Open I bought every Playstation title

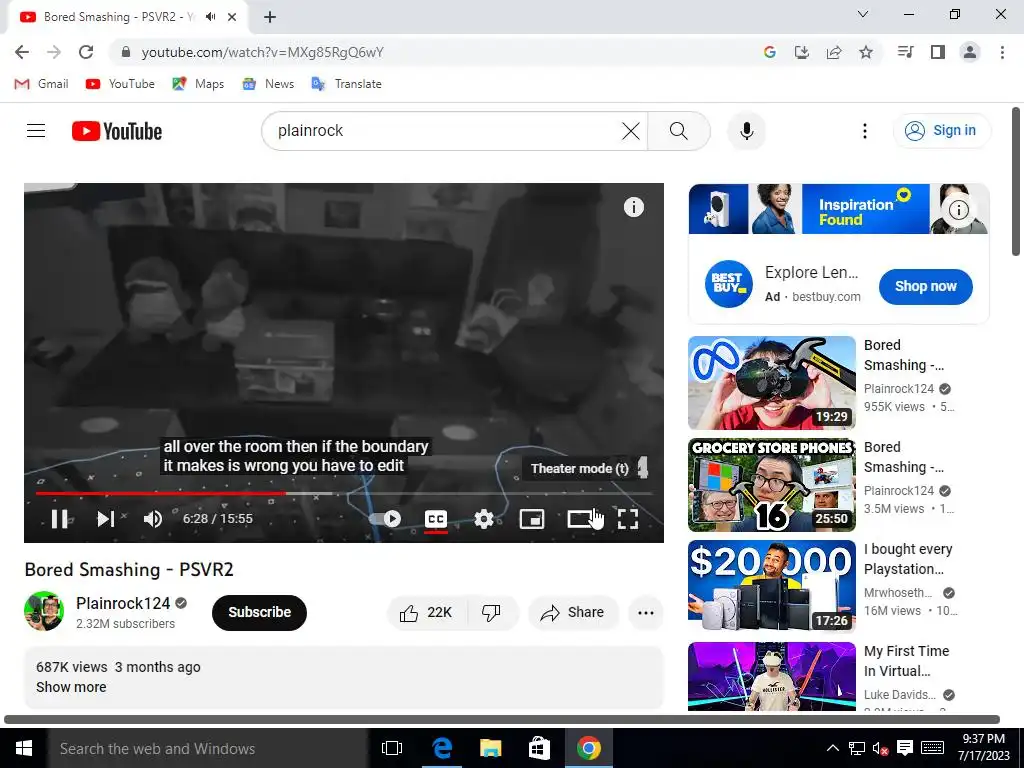pos(908,559)
